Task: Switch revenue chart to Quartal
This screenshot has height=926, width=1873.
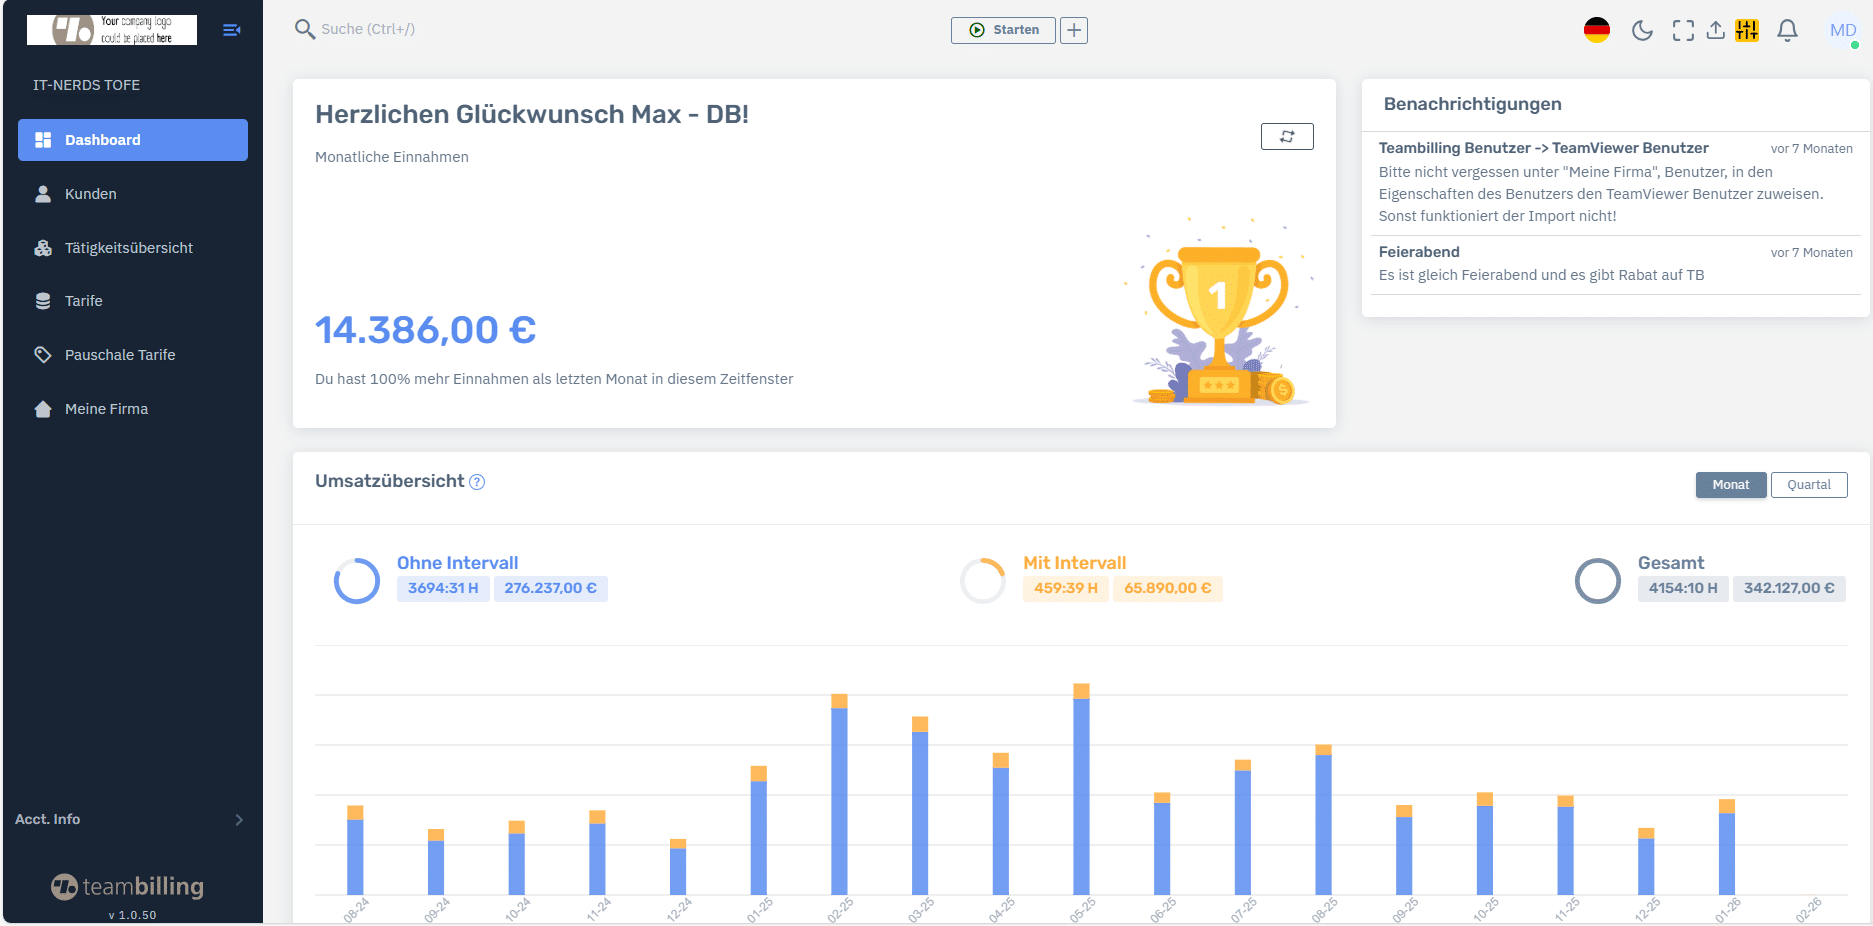Action: pyautogui.click(x=1808, y=485)
